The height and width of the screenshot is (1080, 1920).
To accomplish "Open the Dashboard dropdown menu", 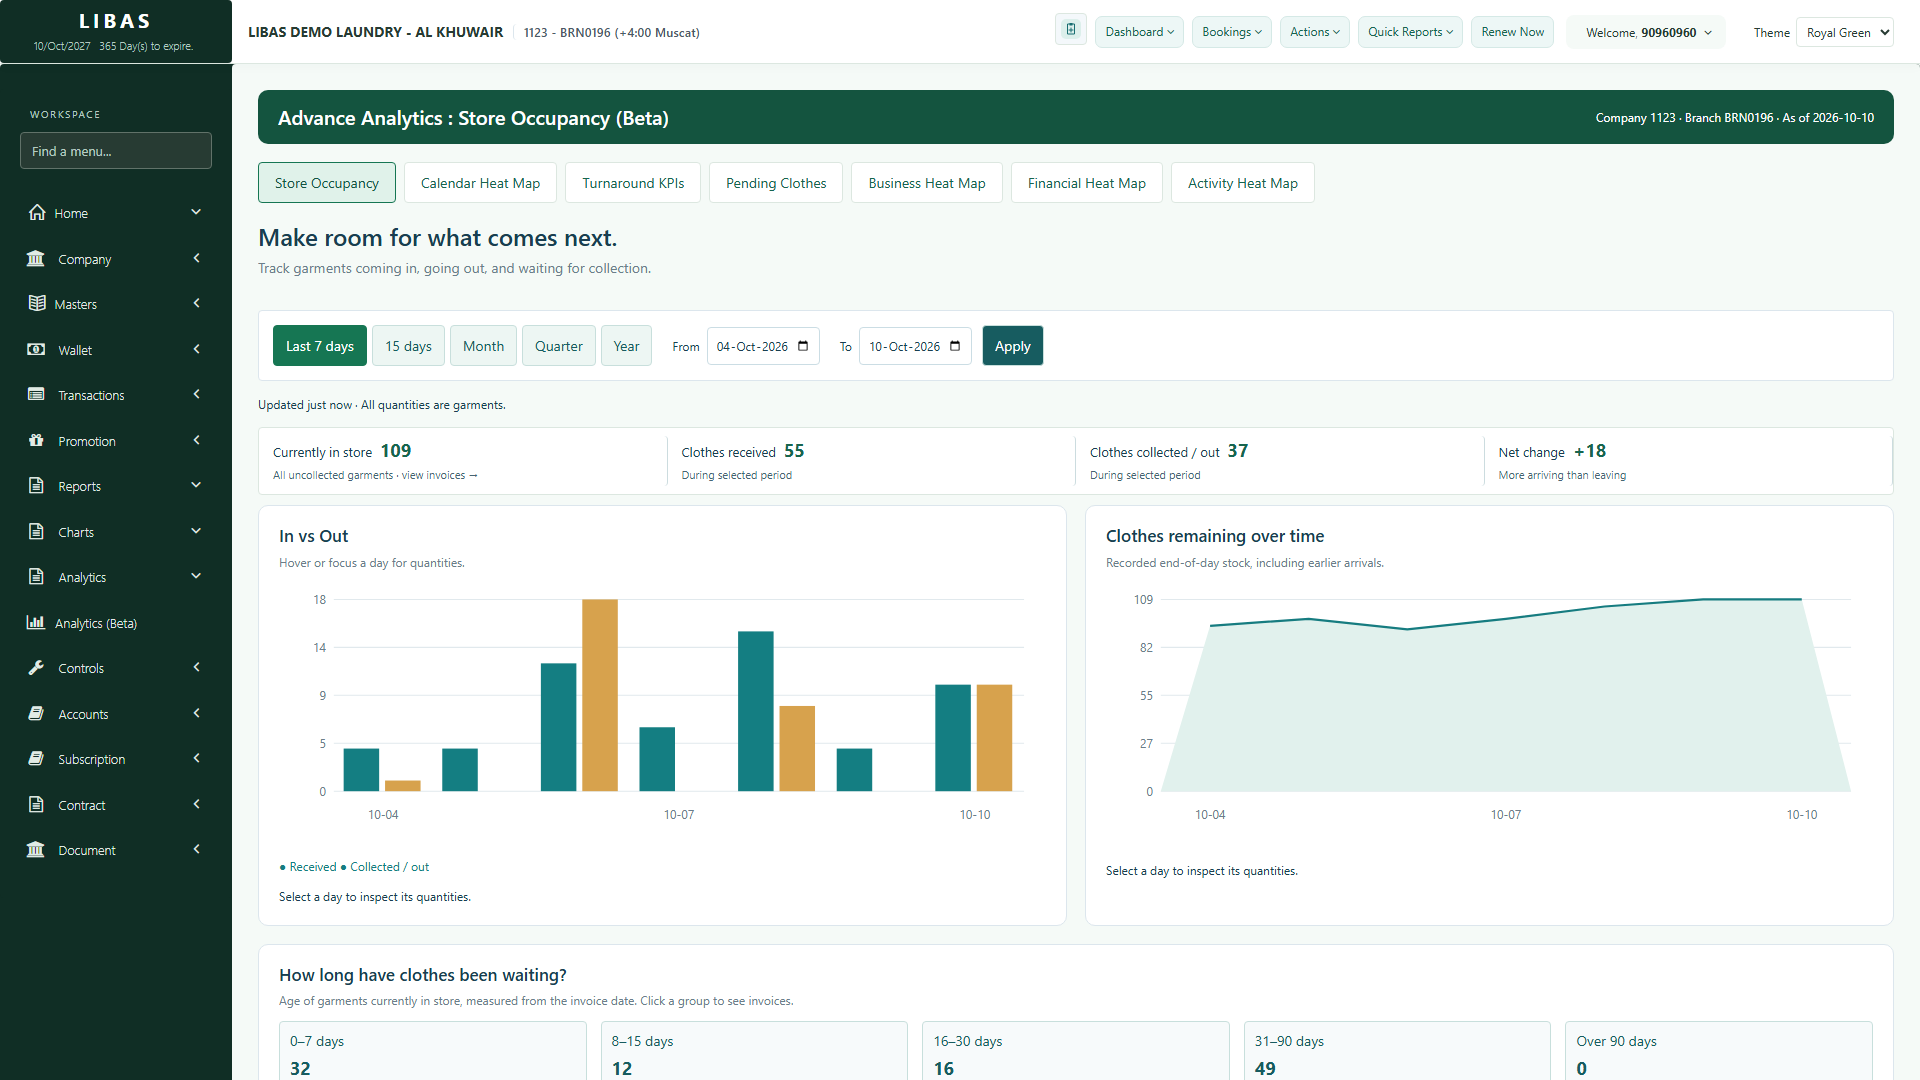I will tap(1139, 32).
